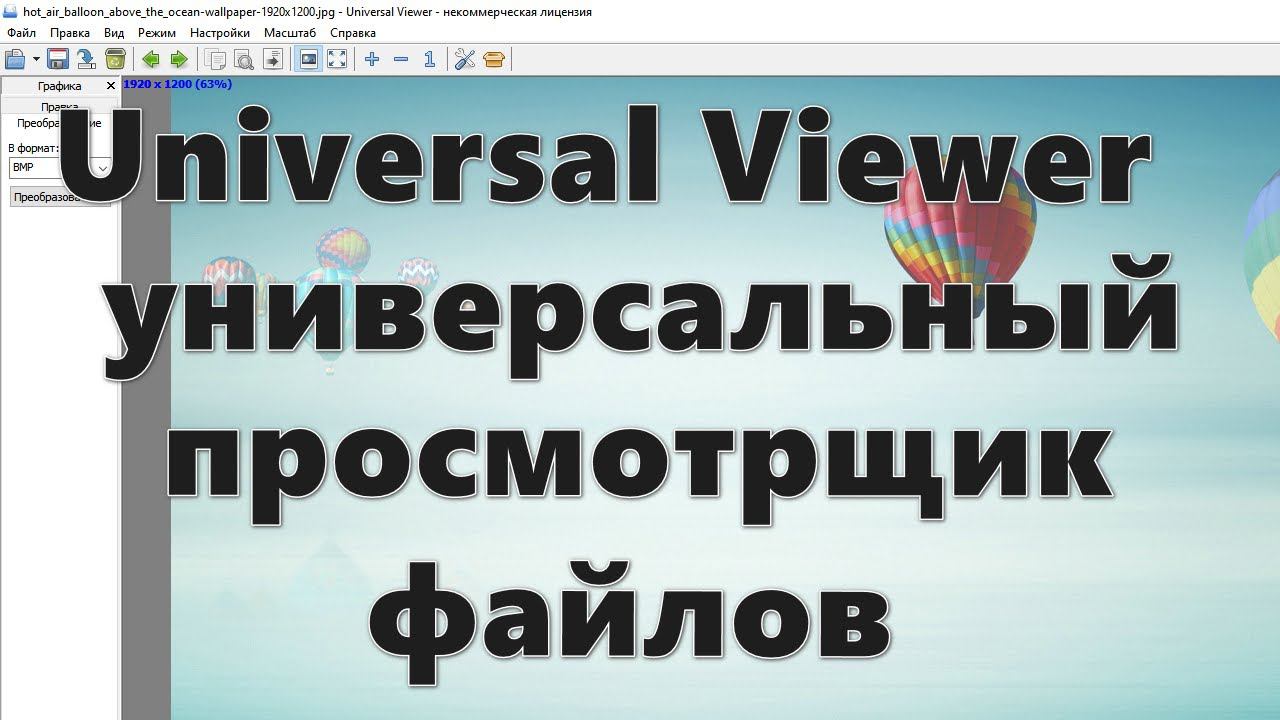Open settings via wrench and screwdriver icon
Viewport: 1280px width, 720px height.
[x=465, y=60]
